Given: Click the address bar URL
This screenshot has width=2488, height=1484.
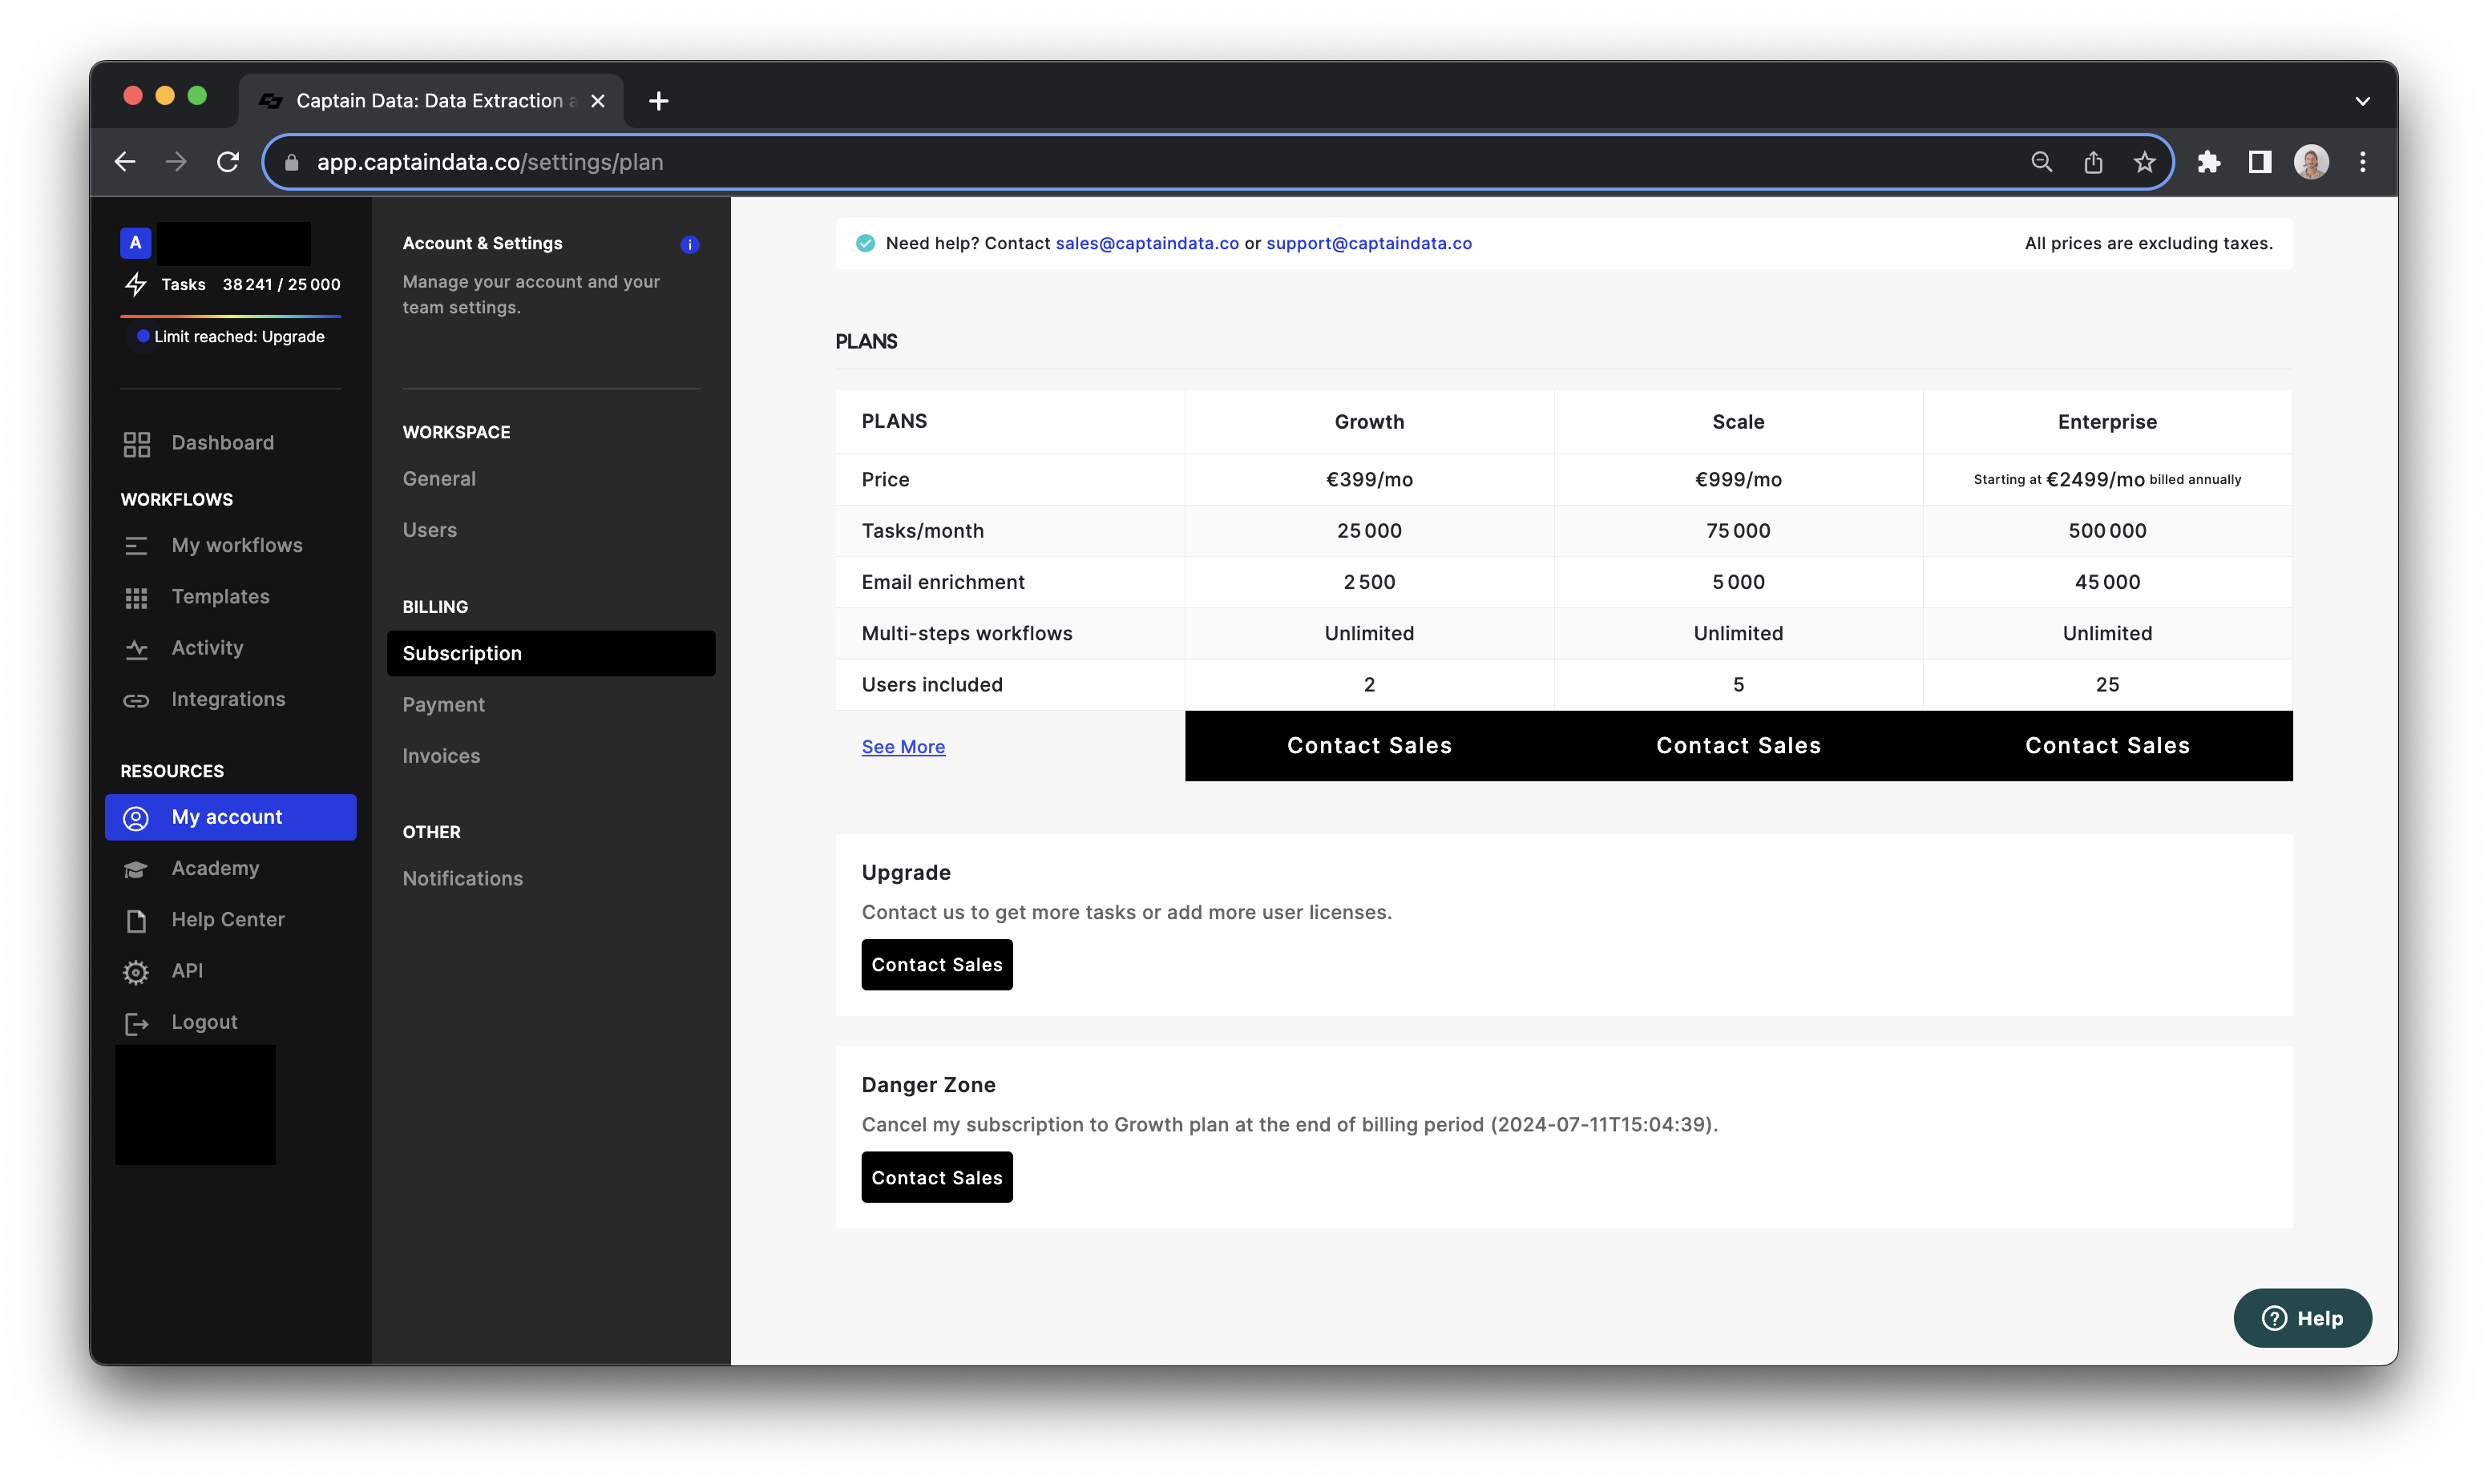Looking at the screenshot, I should tap(490, 162).
